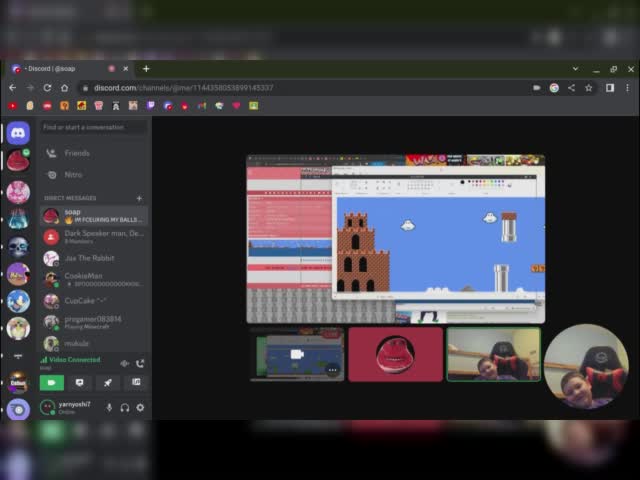The width and height of the screenshot is (640, 480).
Task: Toggle noise suppression icon
Action: click(x=125, y=363)
